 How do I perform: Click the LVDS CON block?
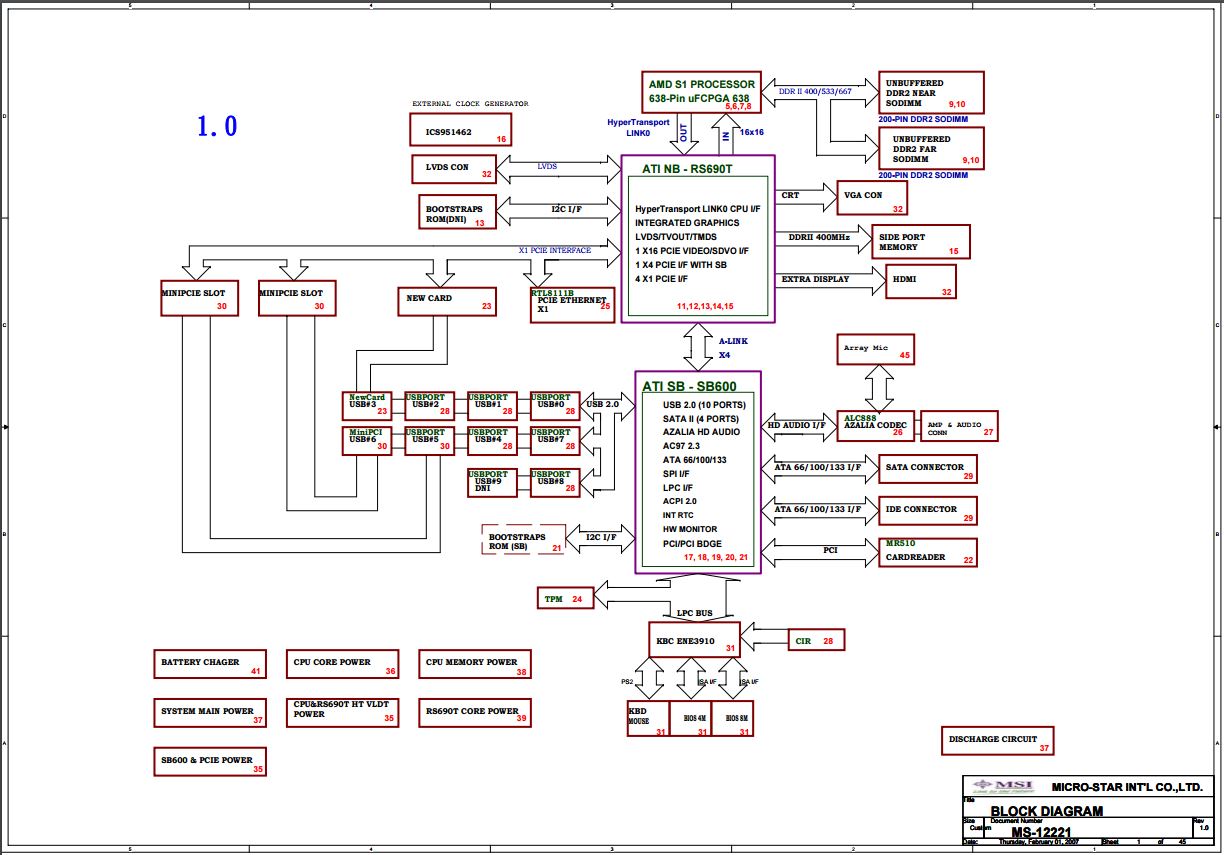pos(455,169)
